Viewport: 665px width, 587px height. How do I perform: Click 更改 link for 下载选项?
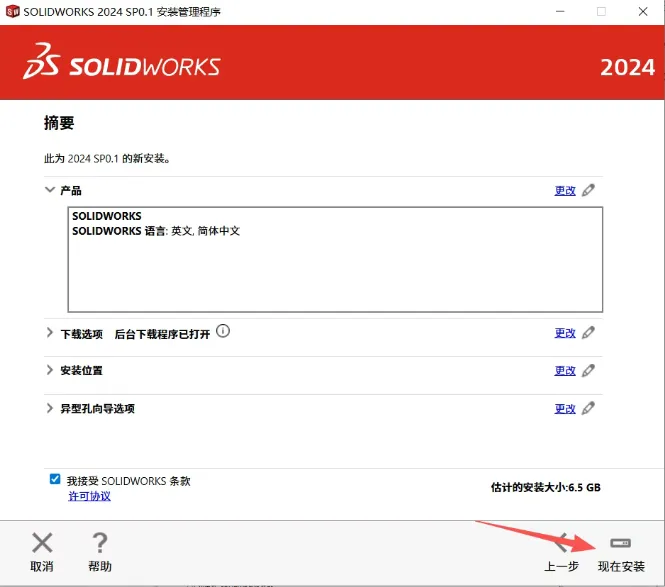[565, 333]
